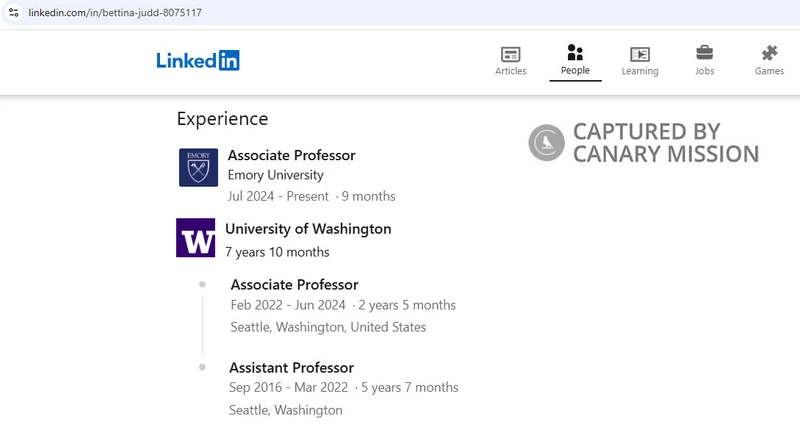Click the Games tab label

tap(769, 71)
